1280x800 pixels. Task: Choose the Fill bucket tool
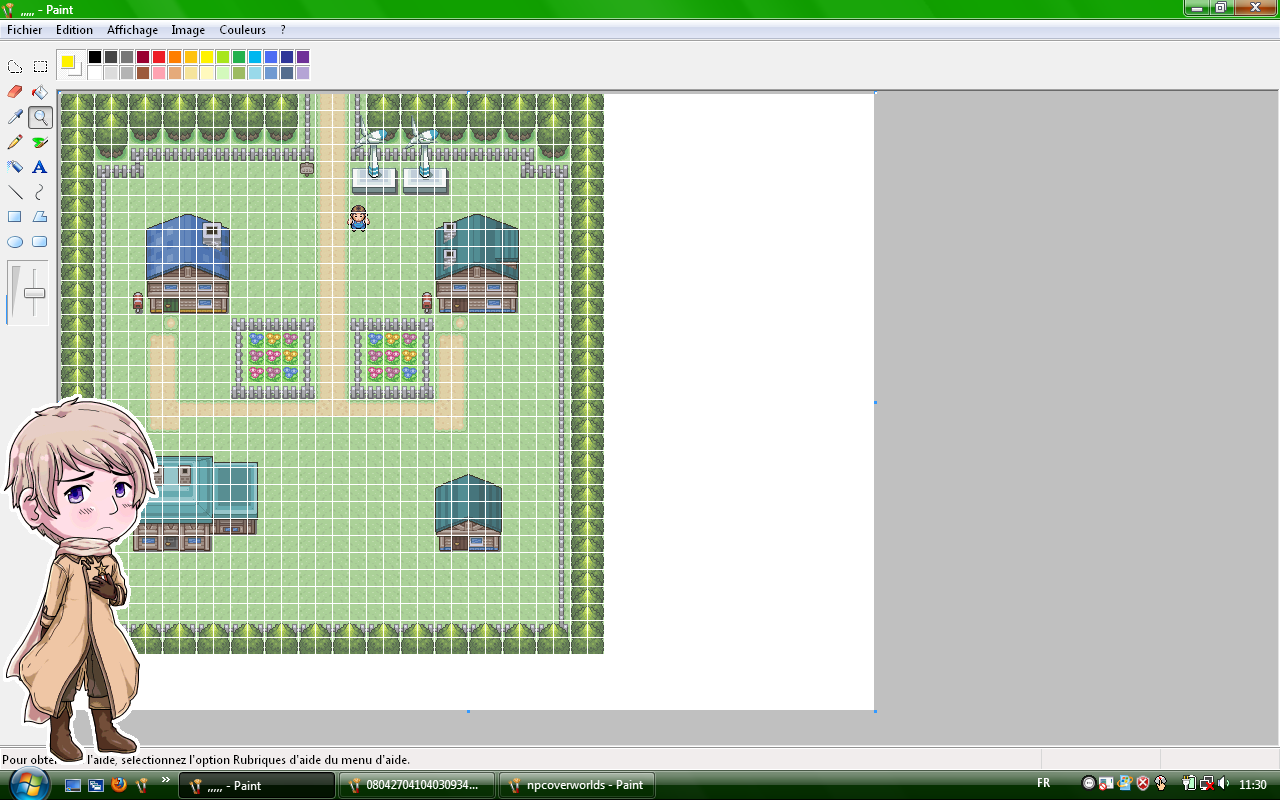click(x=40, y=92)
